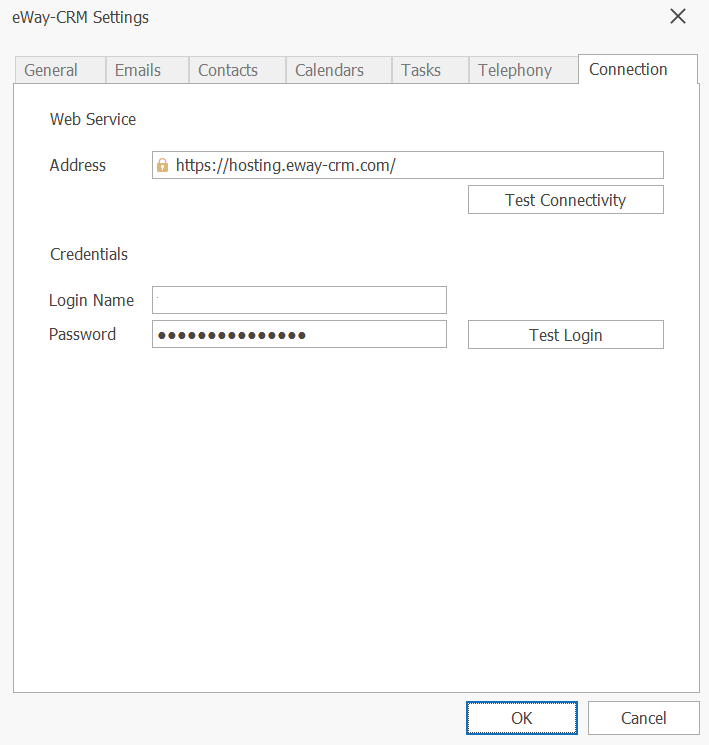Click the Password label

tap(82, 334)
